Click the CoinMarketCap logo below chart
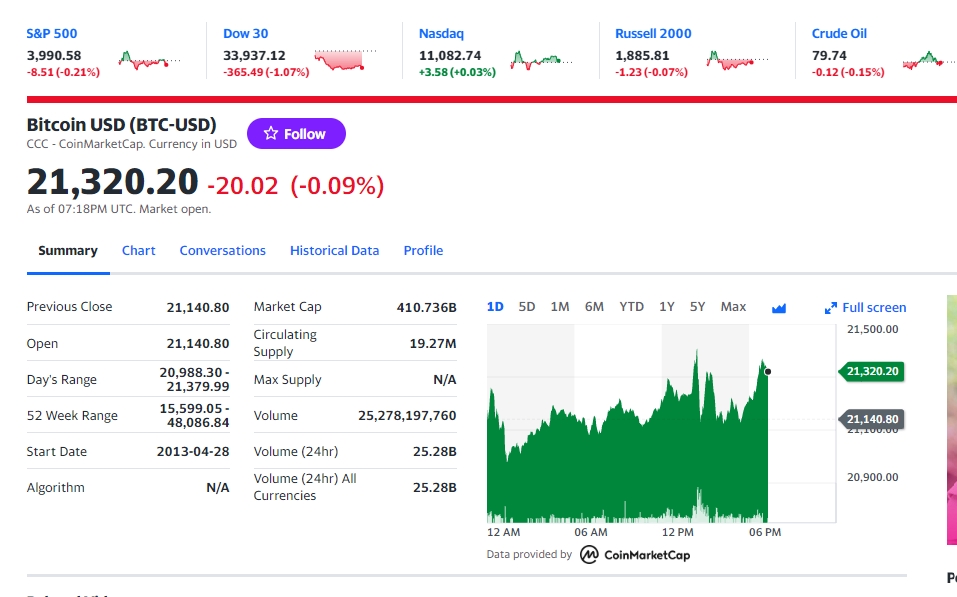The height and width of the screenshot is (597, 957). [x=635, y=554]
